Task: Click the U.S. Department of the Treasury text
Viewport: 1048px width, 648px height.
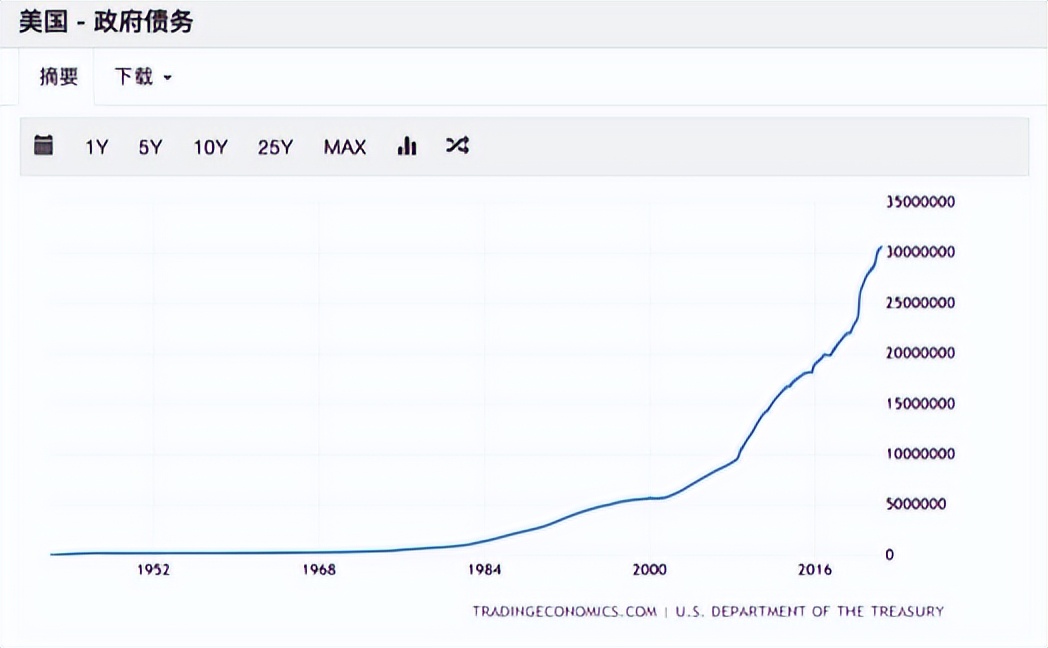Action: click(809, 611)
